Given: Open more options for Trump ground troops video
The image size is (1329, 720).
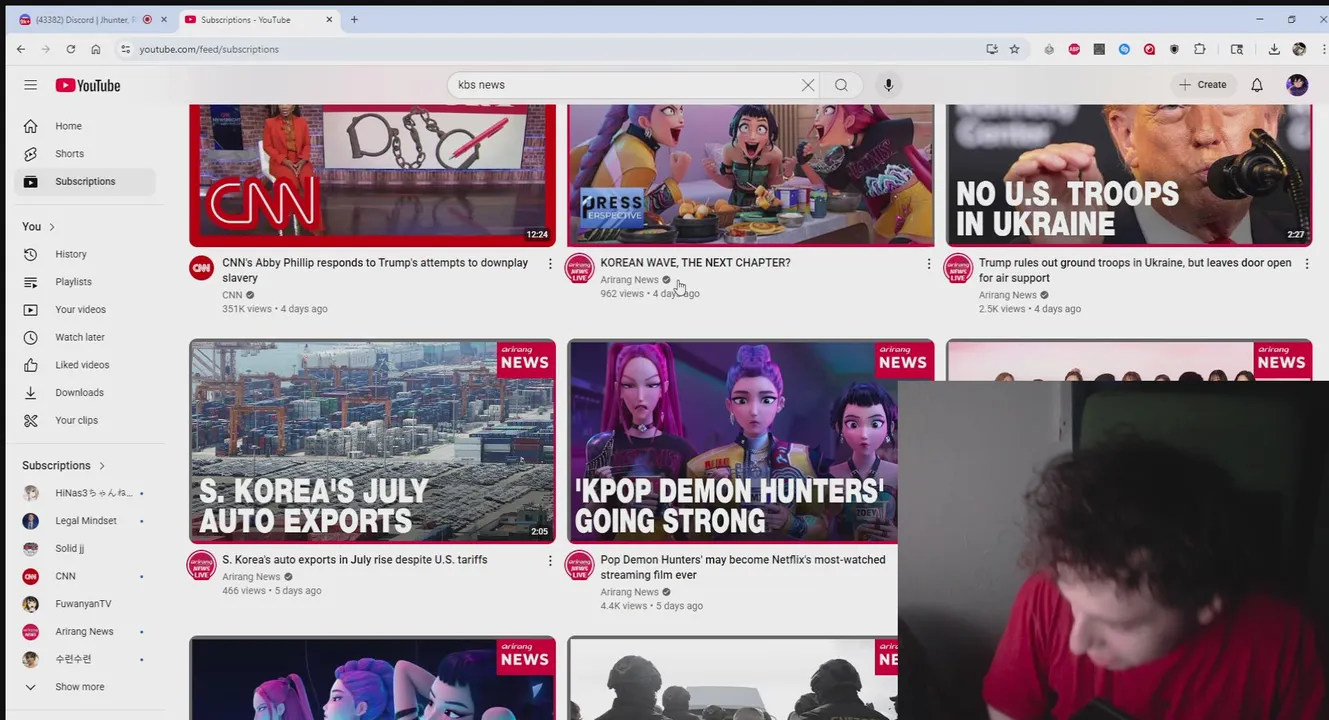Looking at the screenshot, I should (x=1306, y=264).
